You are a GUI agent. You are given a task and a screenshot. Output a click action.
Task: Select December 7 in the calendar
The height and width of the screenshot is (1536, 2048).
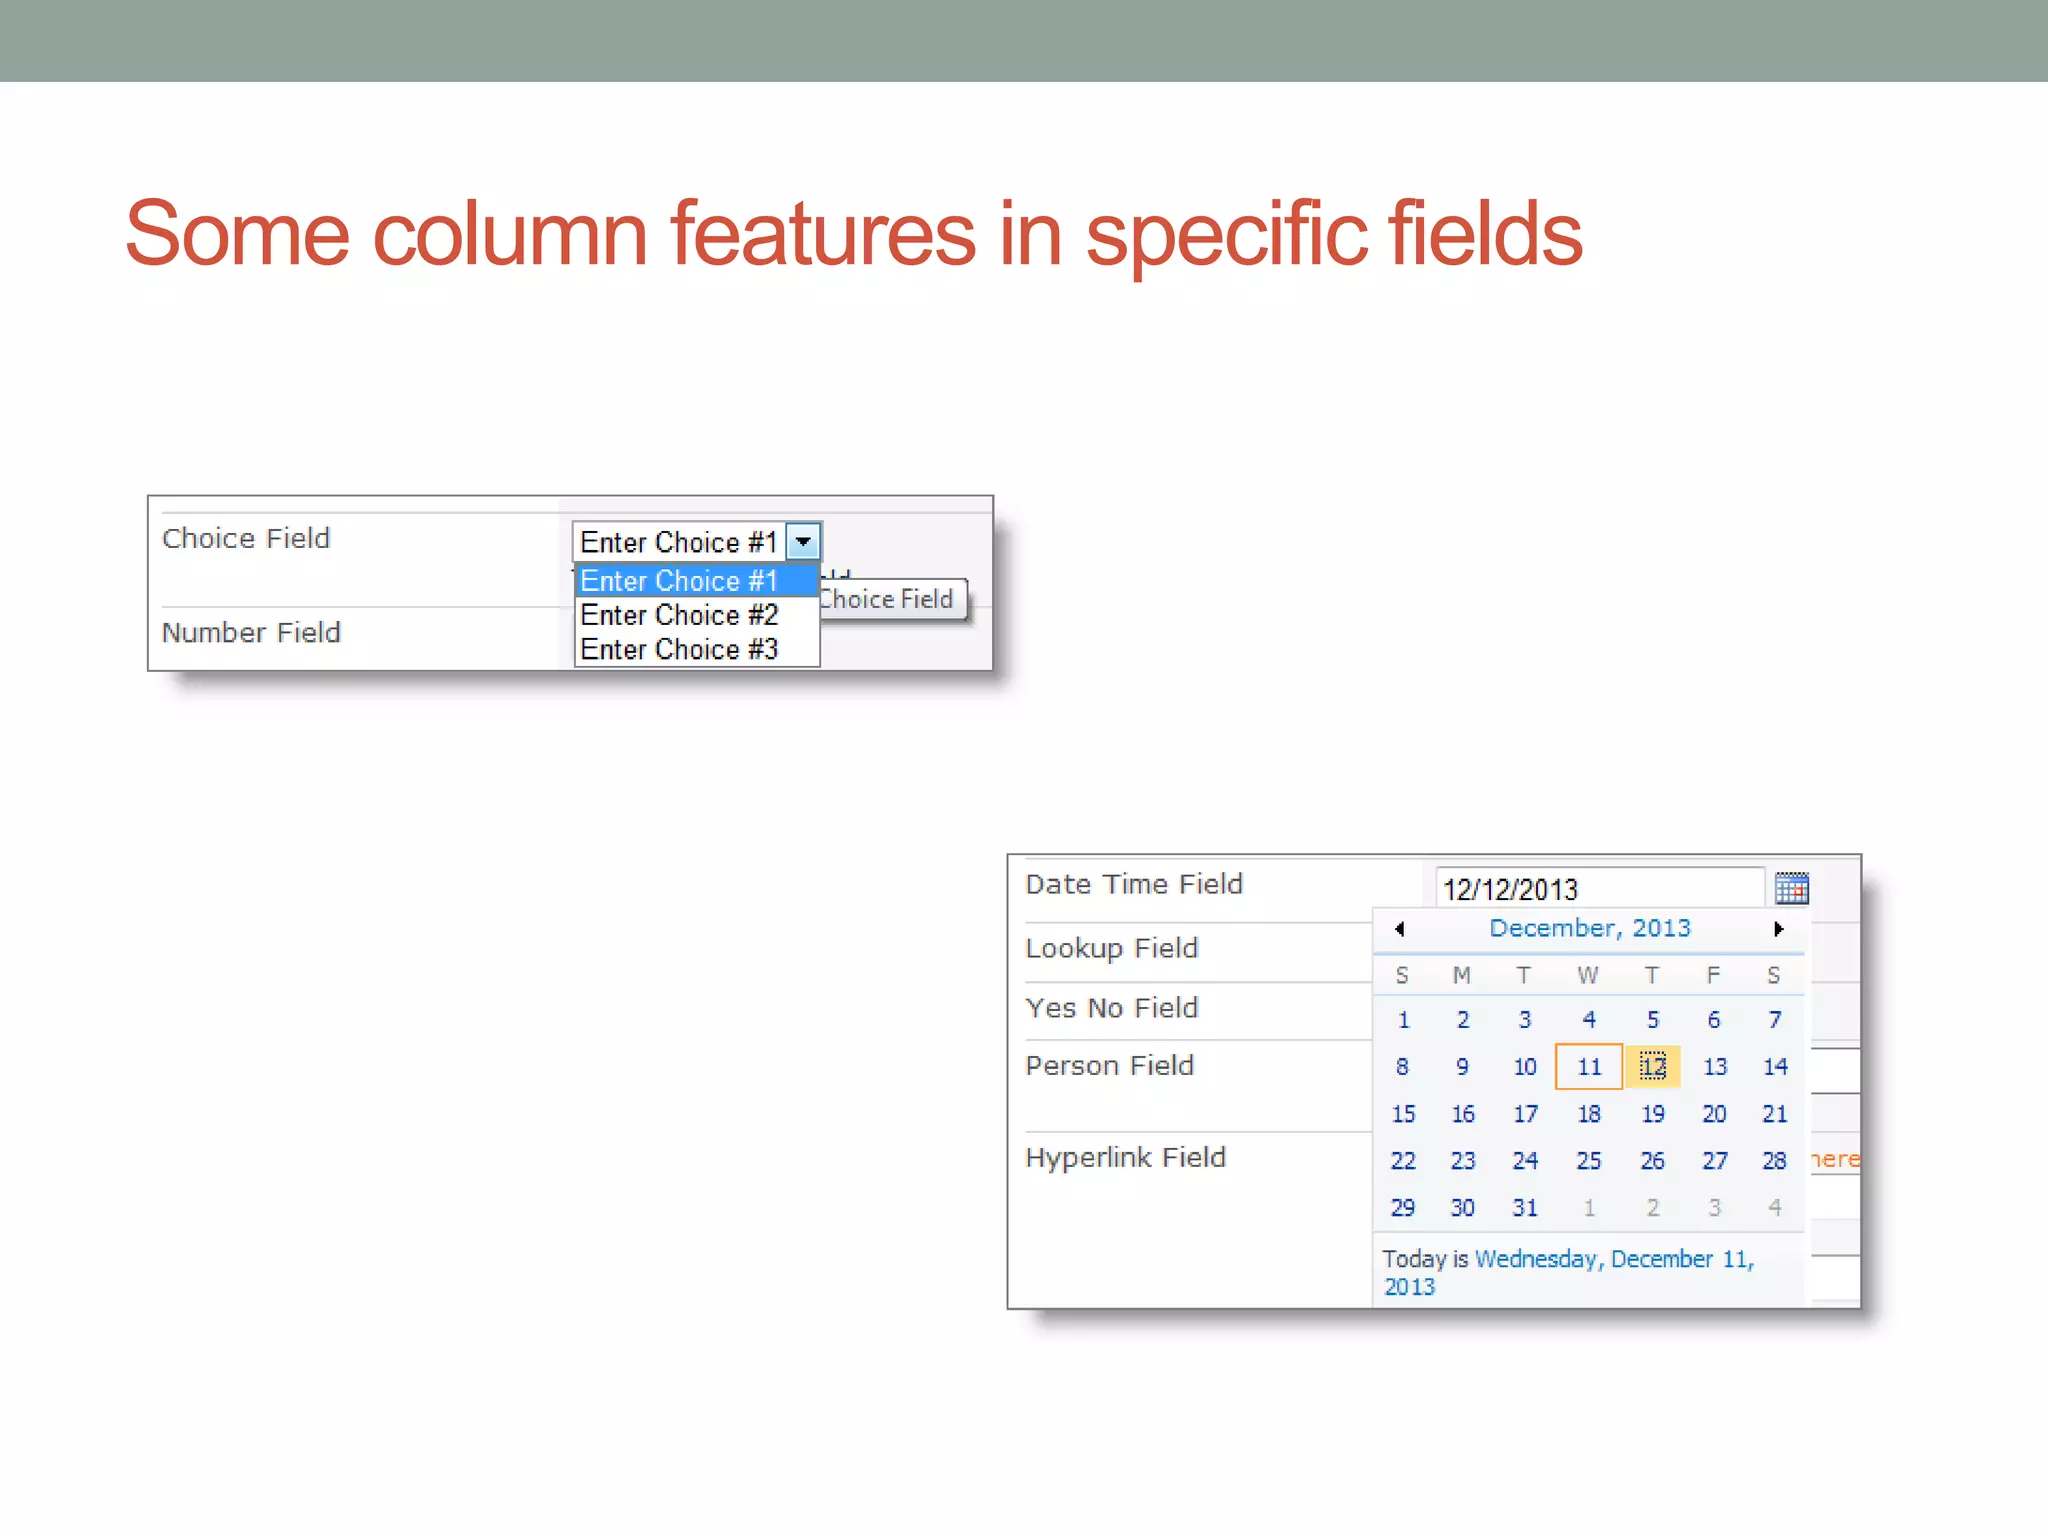[1775, 1020]
